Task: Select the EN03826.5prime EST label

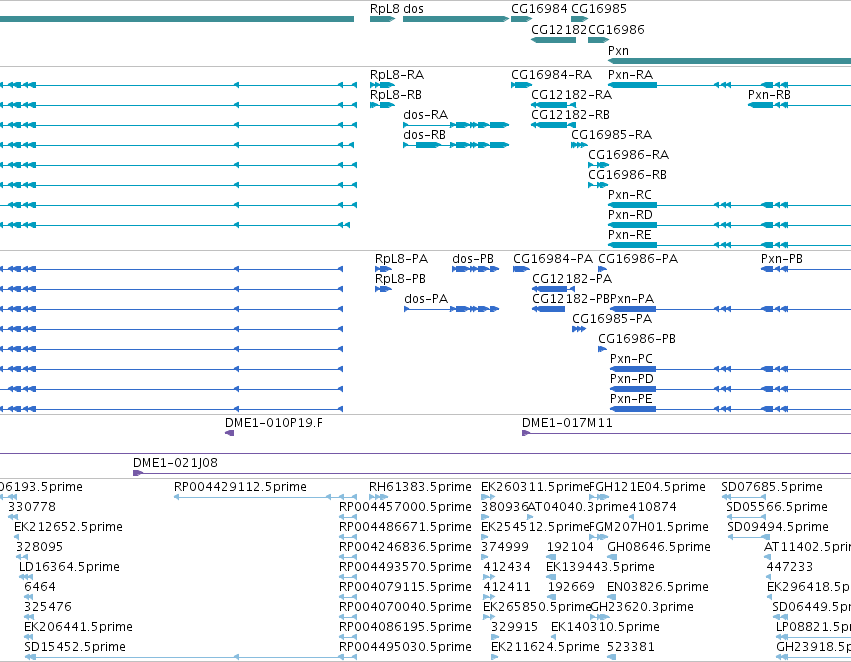Action: coord(658,588)
